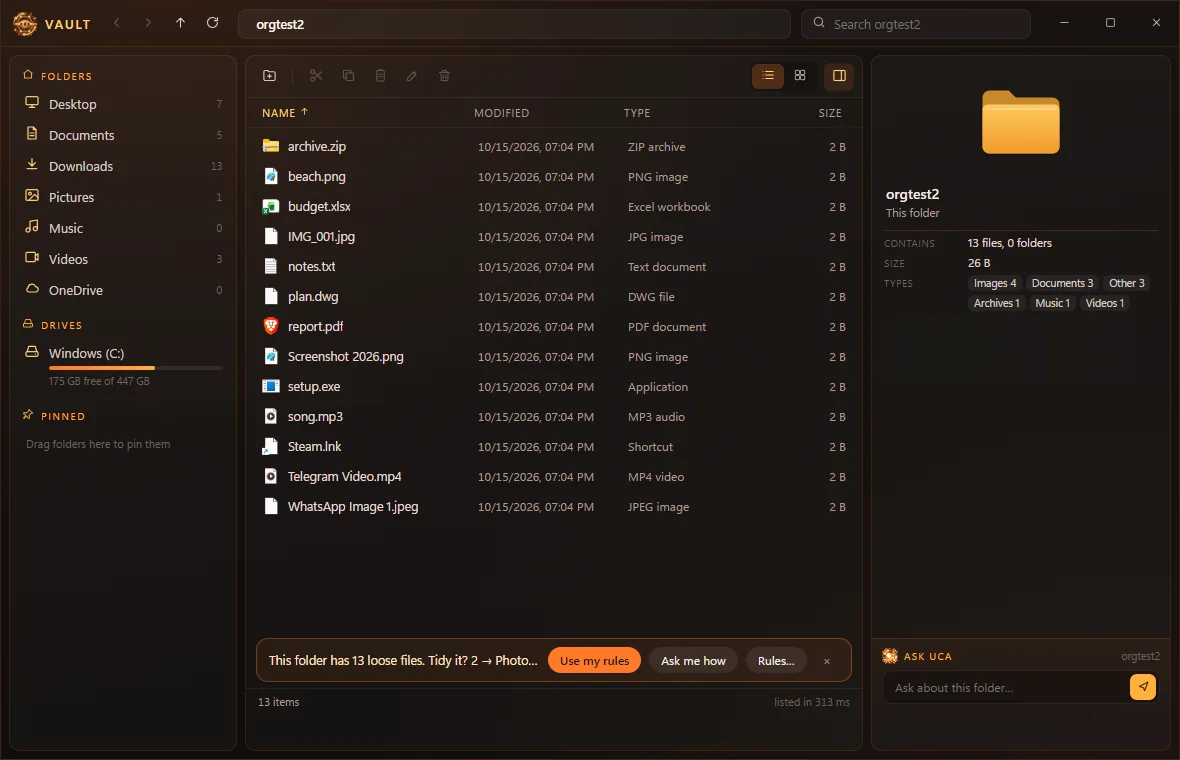
Task: Select the WhatsApp Image 1.jpeg file name
Action: pos(353,506)
